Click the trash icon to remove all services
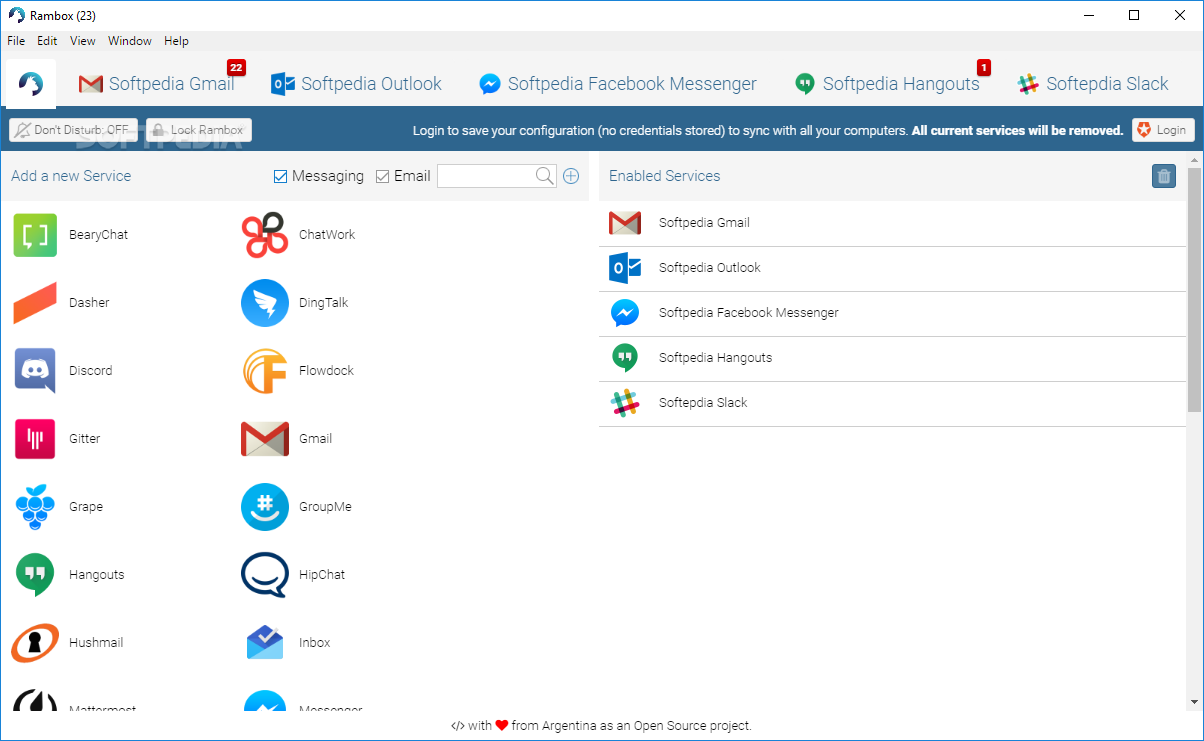 pos(1164,176)
